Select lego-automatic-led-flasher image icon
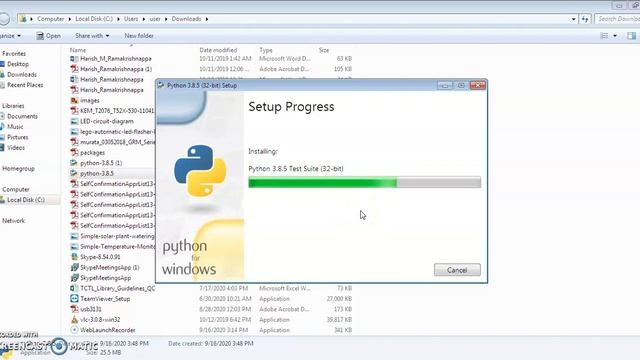Screen dimensions: 640x360 click(x=74, y=132)
